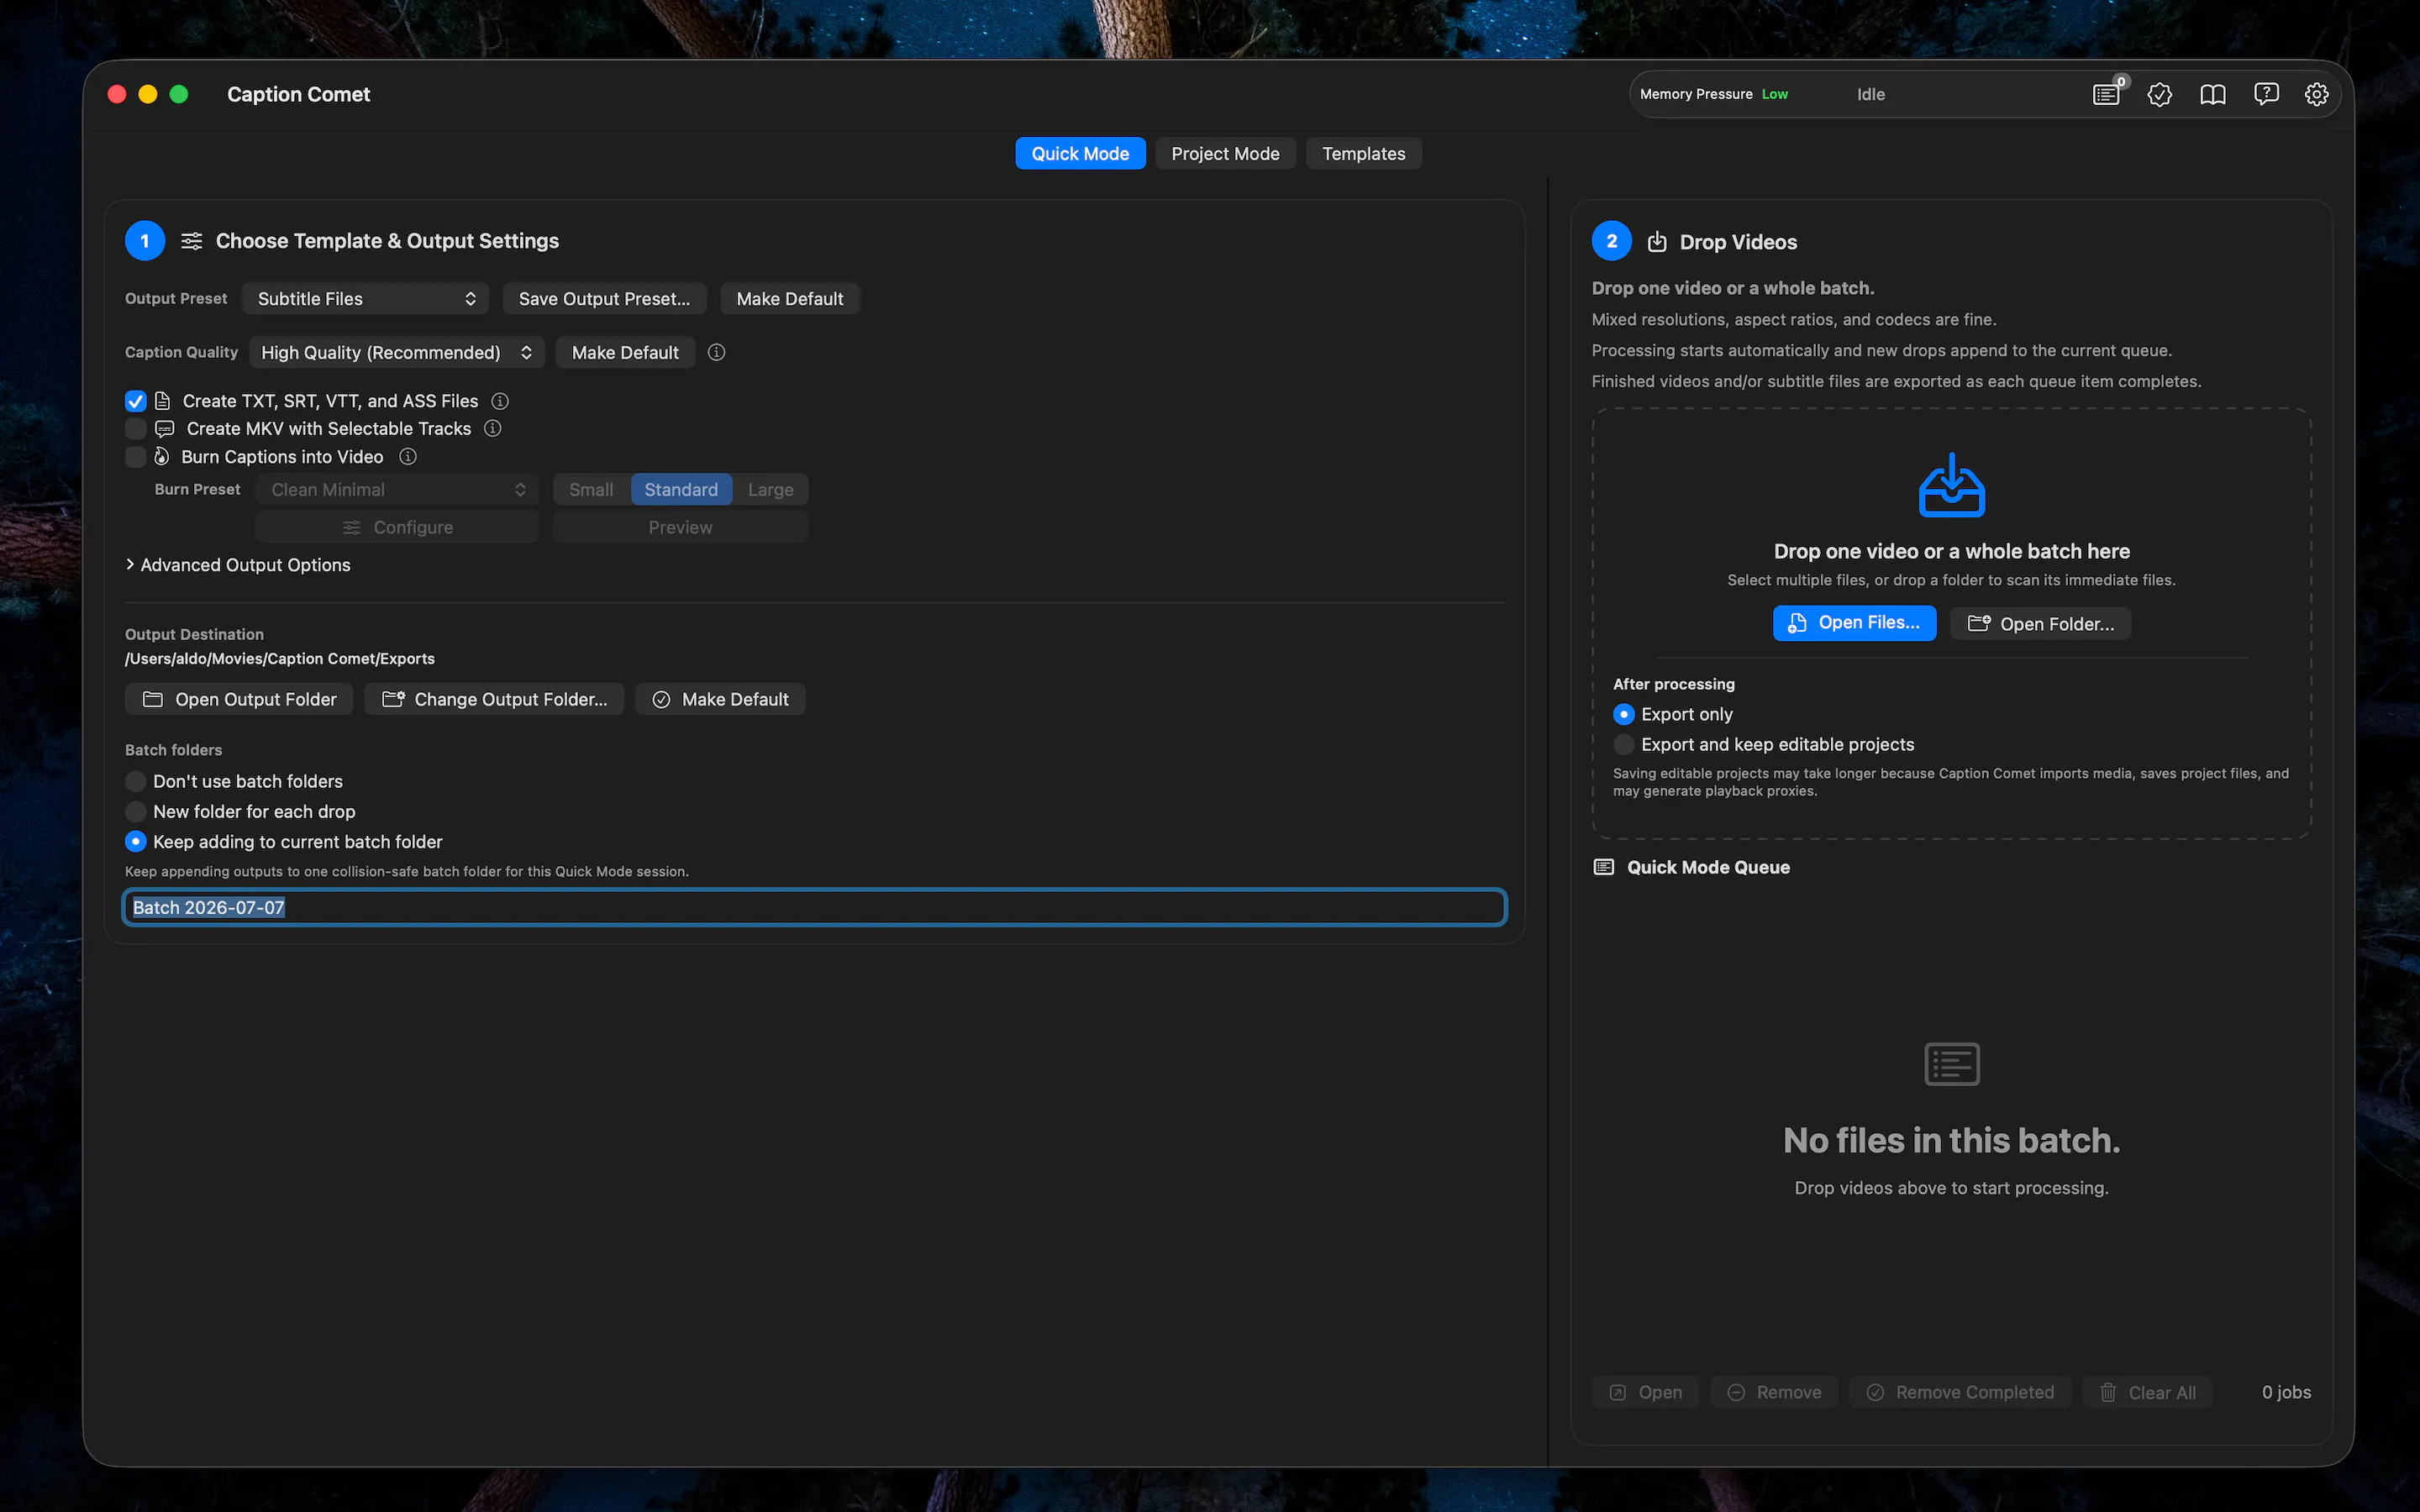Enable Create MKV with Selectable Tracks checkbox

point(136,429)
